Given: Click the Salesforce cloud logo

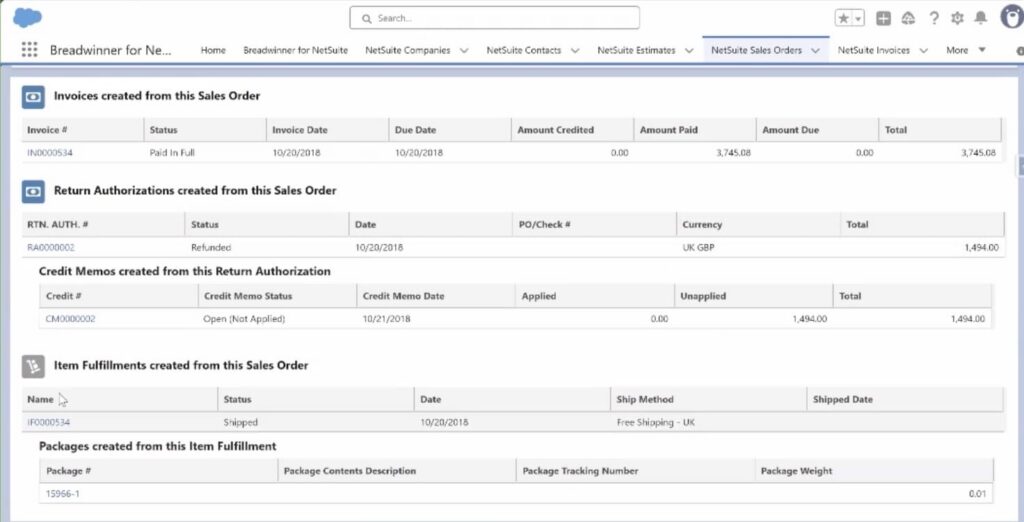Looking at the screenshot, I should coord(27,18).
